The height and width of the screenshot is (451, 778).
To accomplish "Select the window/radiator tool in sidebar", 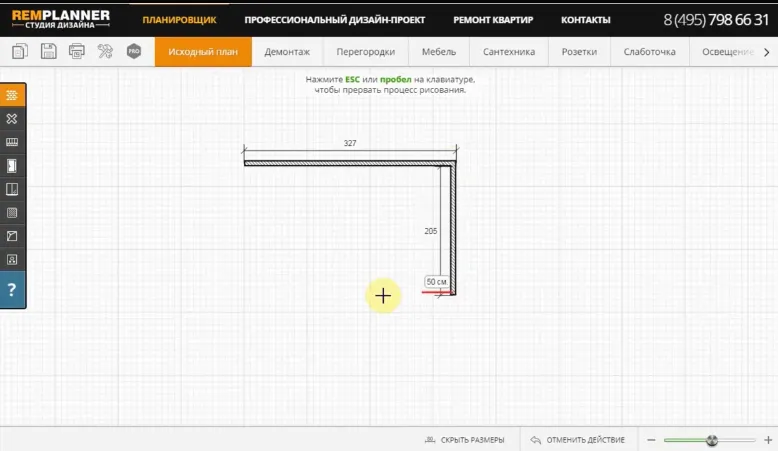I will pyautogui.click(x=12, y=142).
